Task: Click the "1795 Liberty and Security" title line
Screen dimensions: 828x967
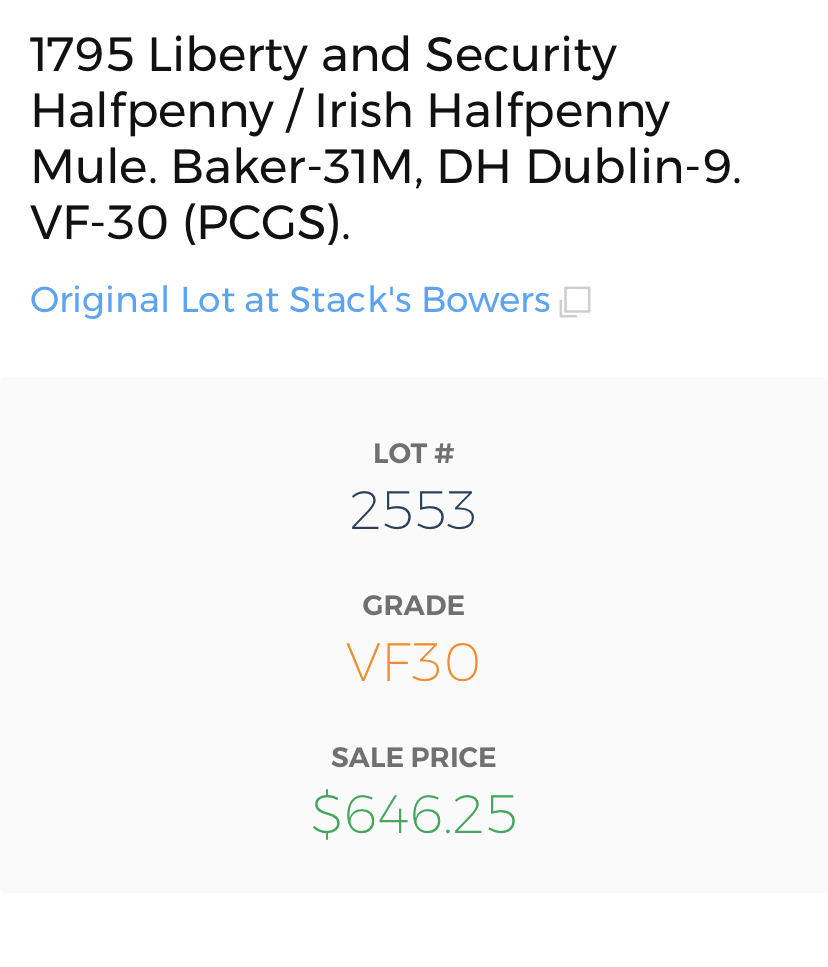Action: pos(323,54)
